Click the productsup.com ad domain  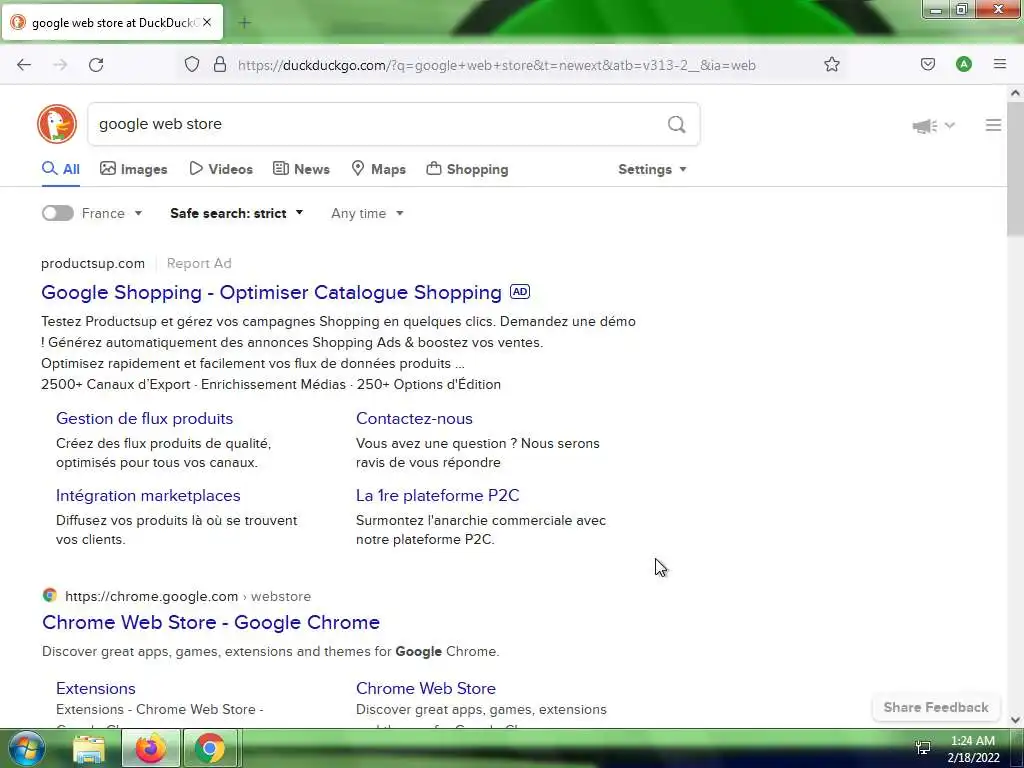pos(93,263)
